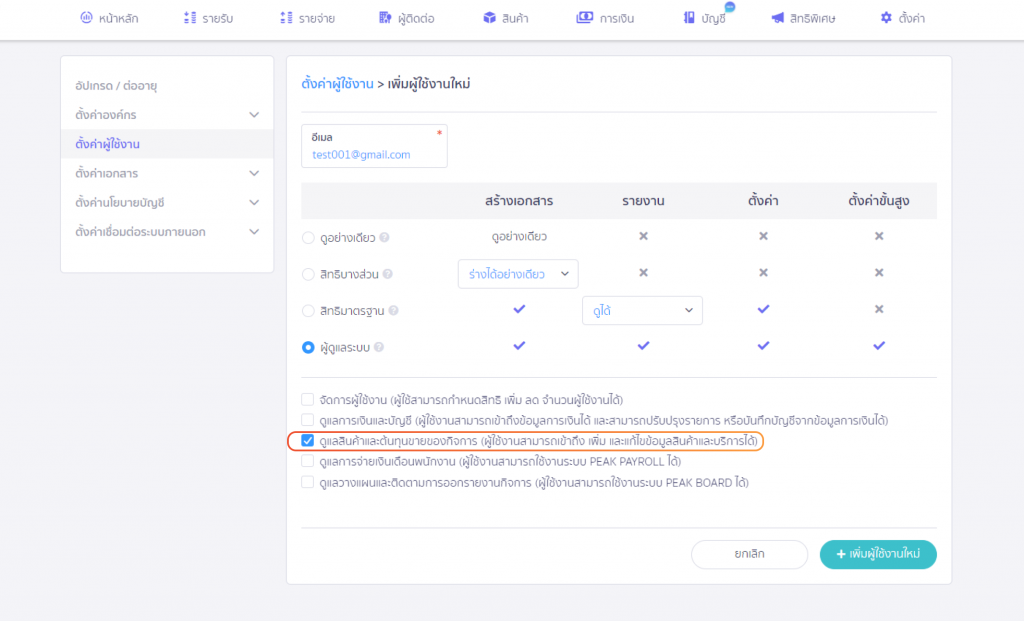Open the สิทธิพิเศษ menu

point(803,18)
